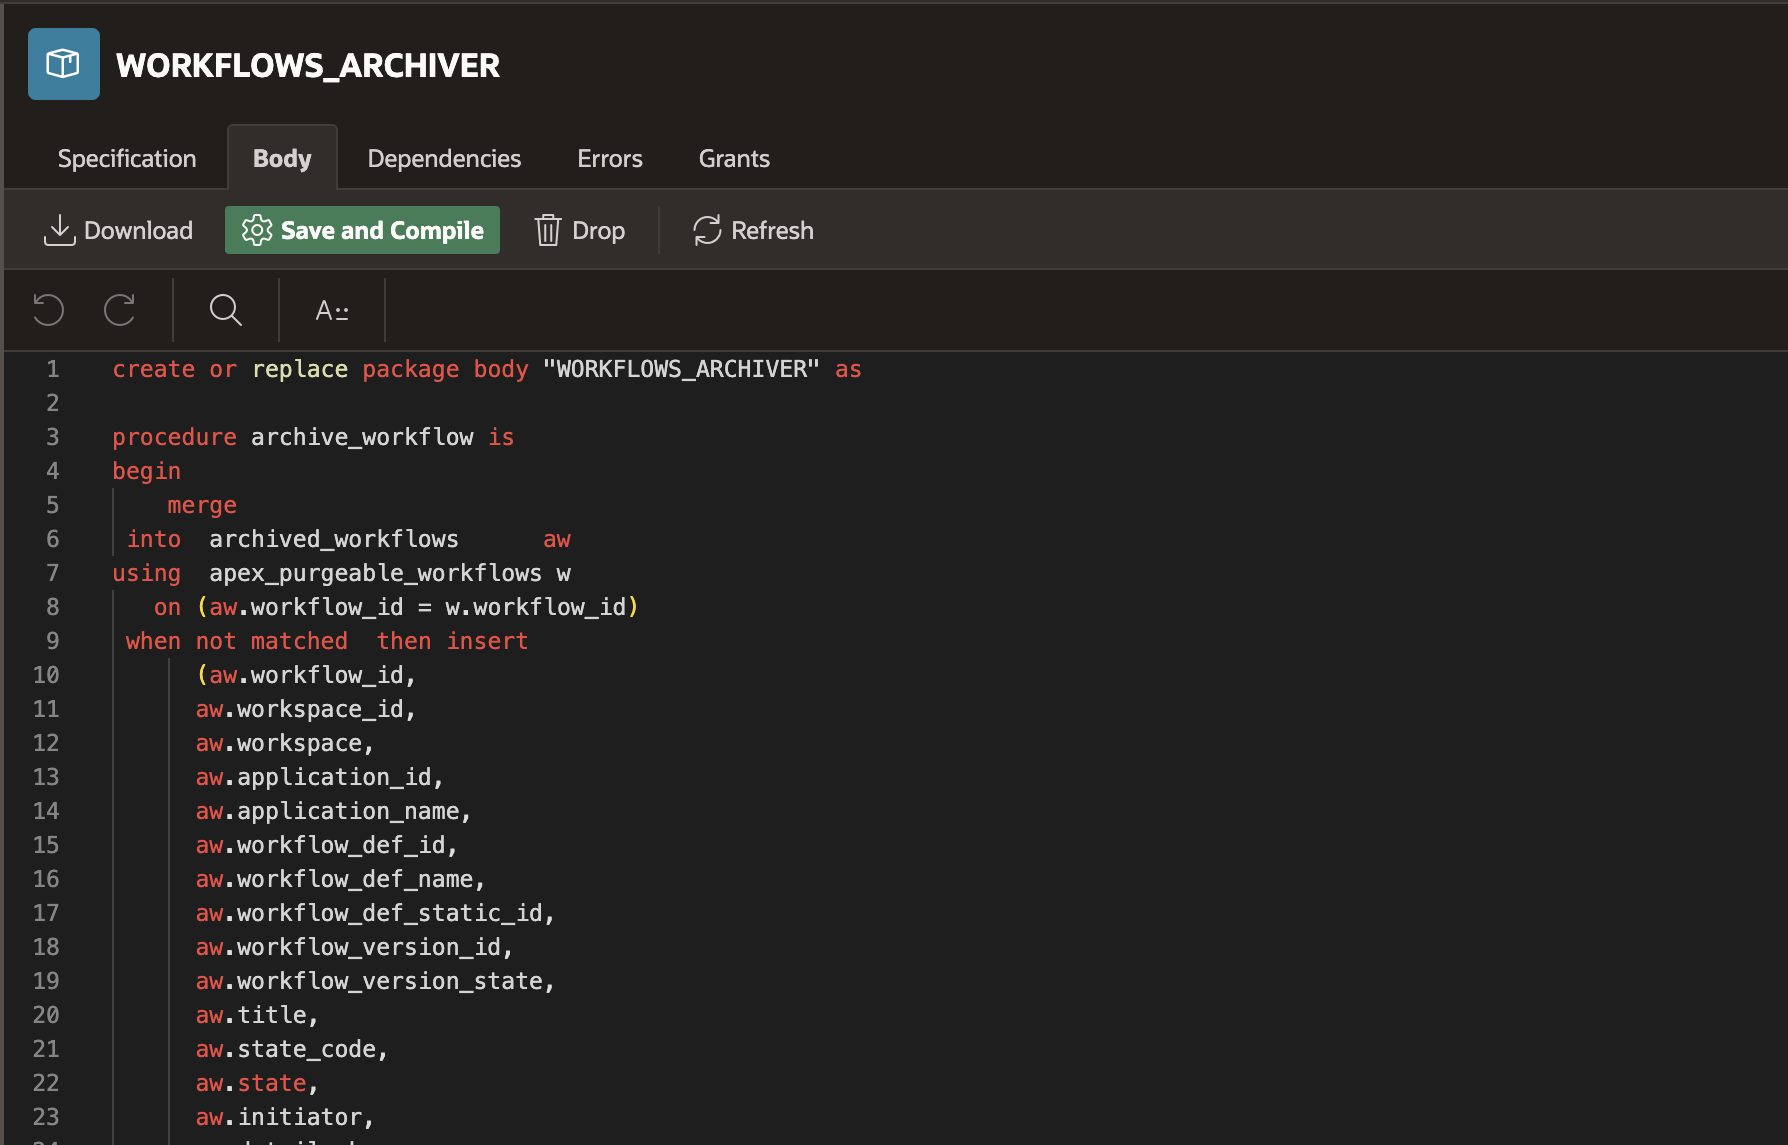Go to the Errors tab
This screenshot has height=1145, width=1788.
click(610, 158)
